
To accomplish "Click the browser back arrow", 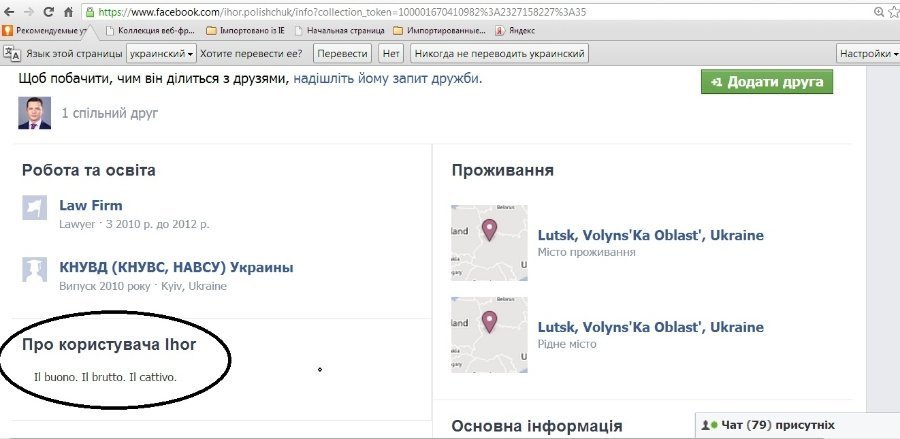I will click(10, 12).
